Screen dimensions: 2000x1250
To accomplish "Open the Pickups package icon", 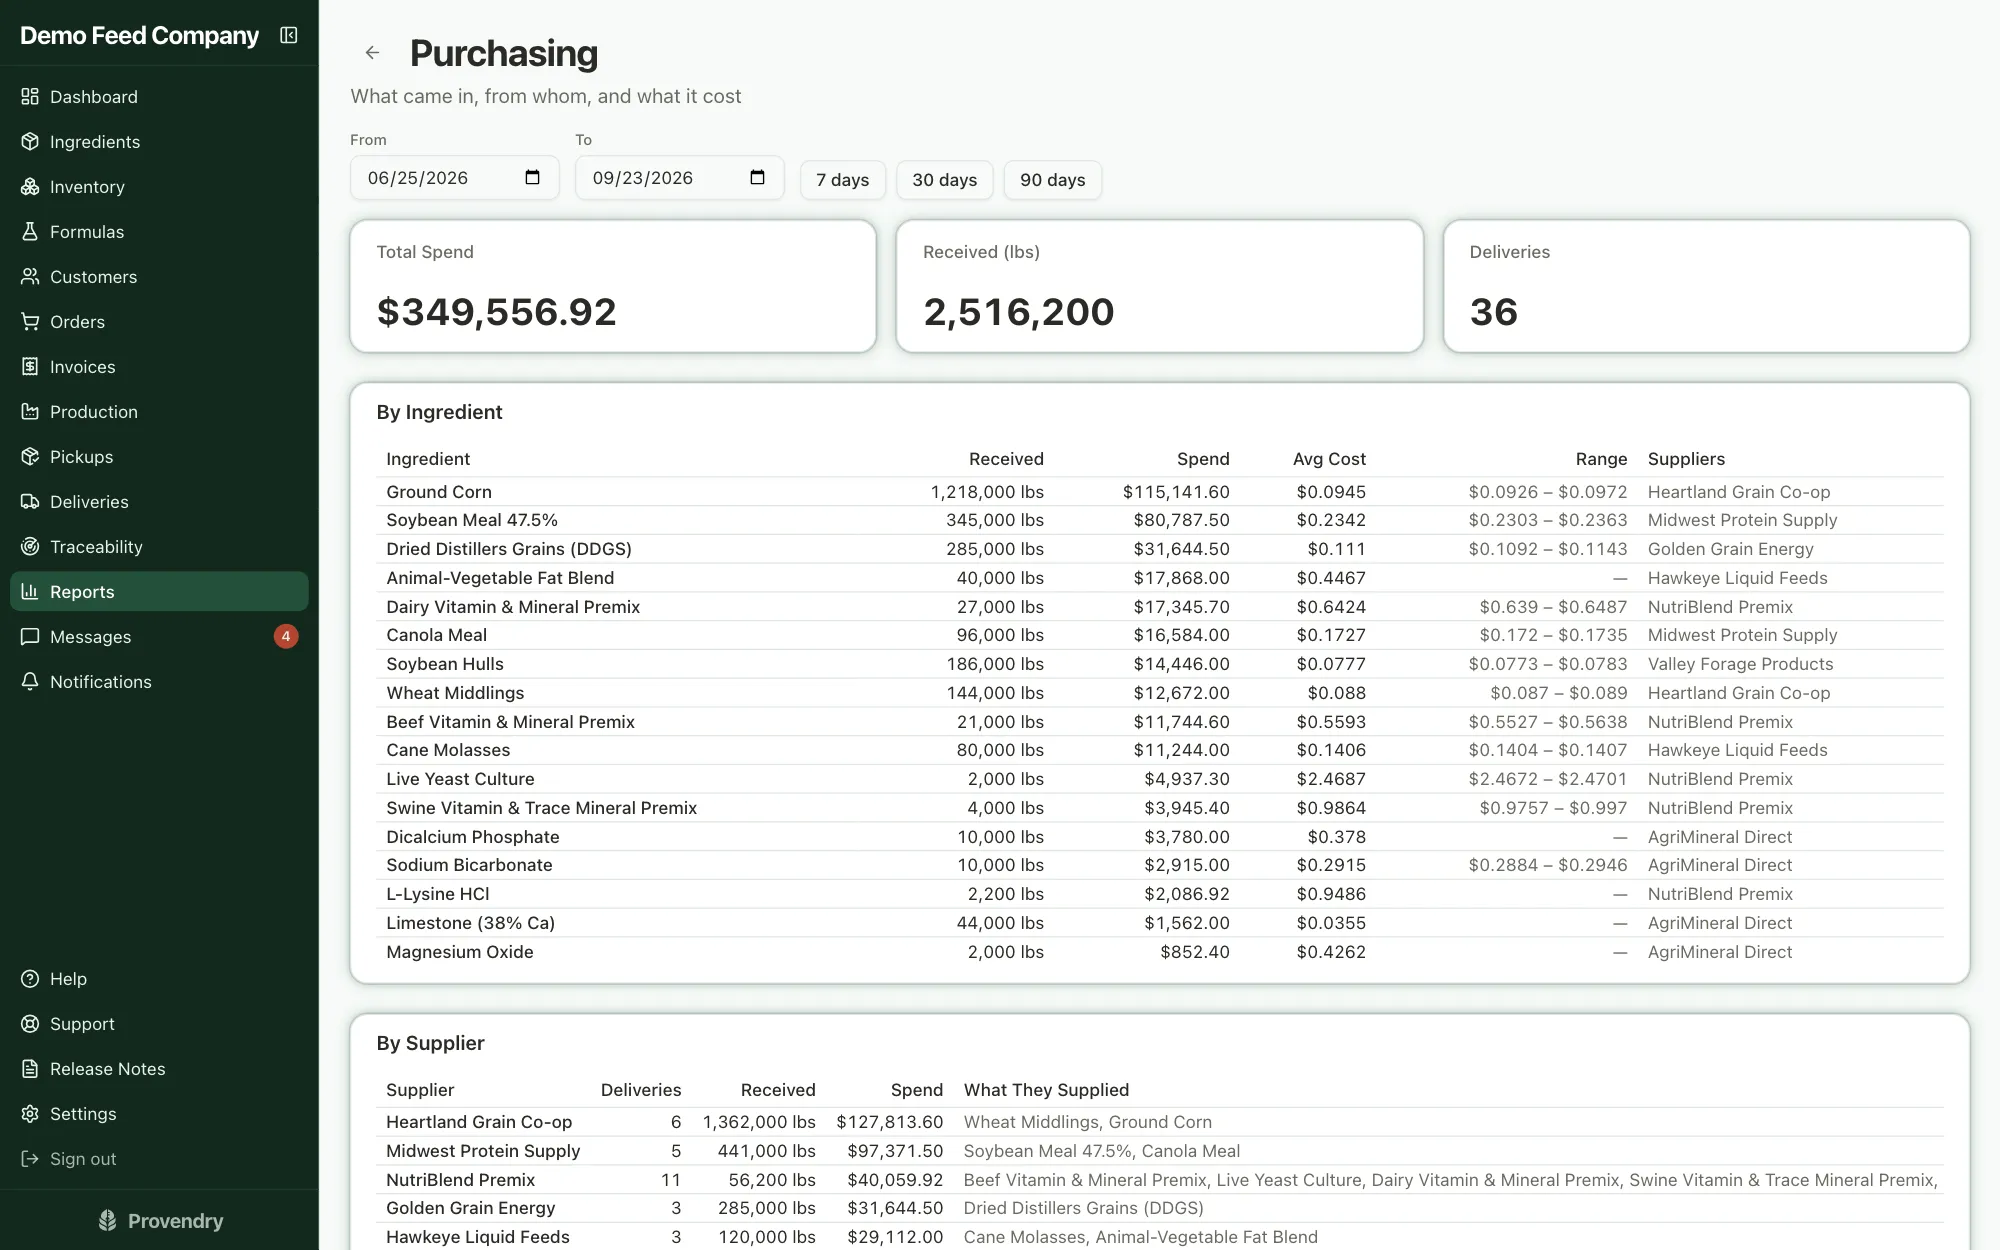I will [30, 456].
